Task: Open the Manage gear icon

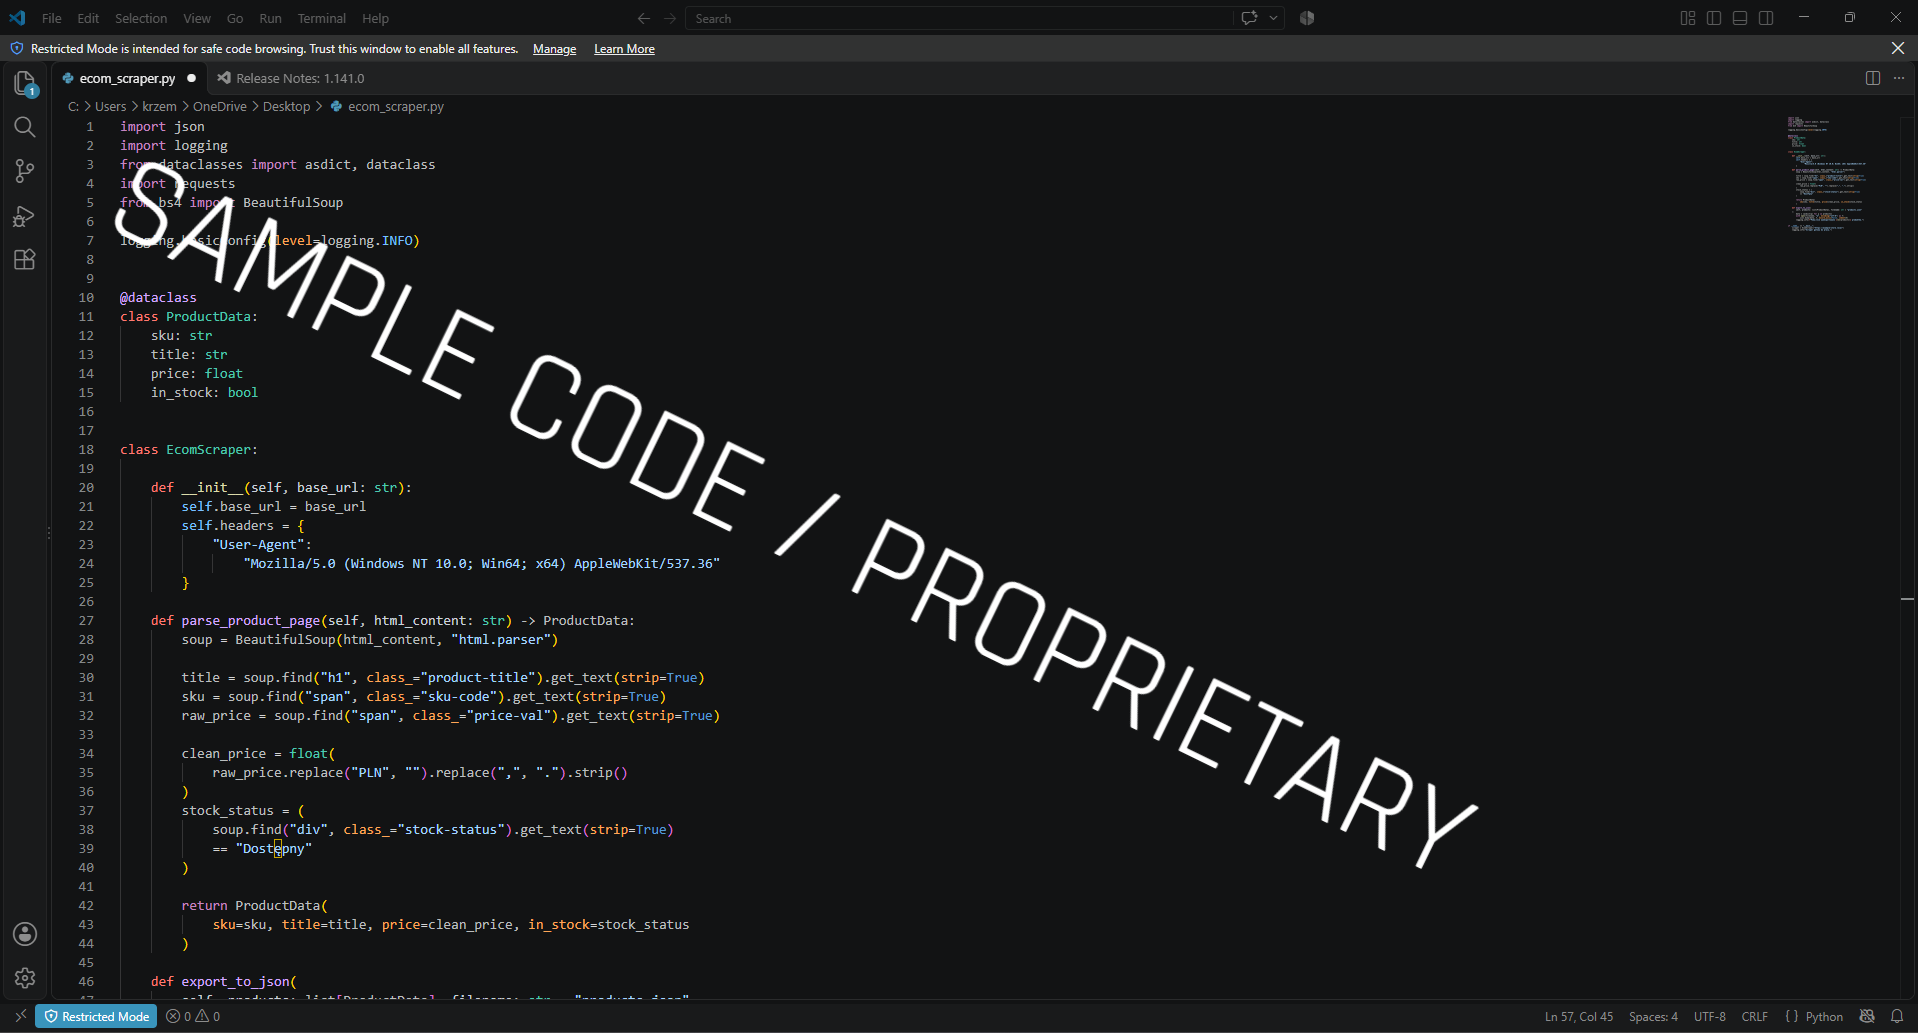Action: (25, 978)
